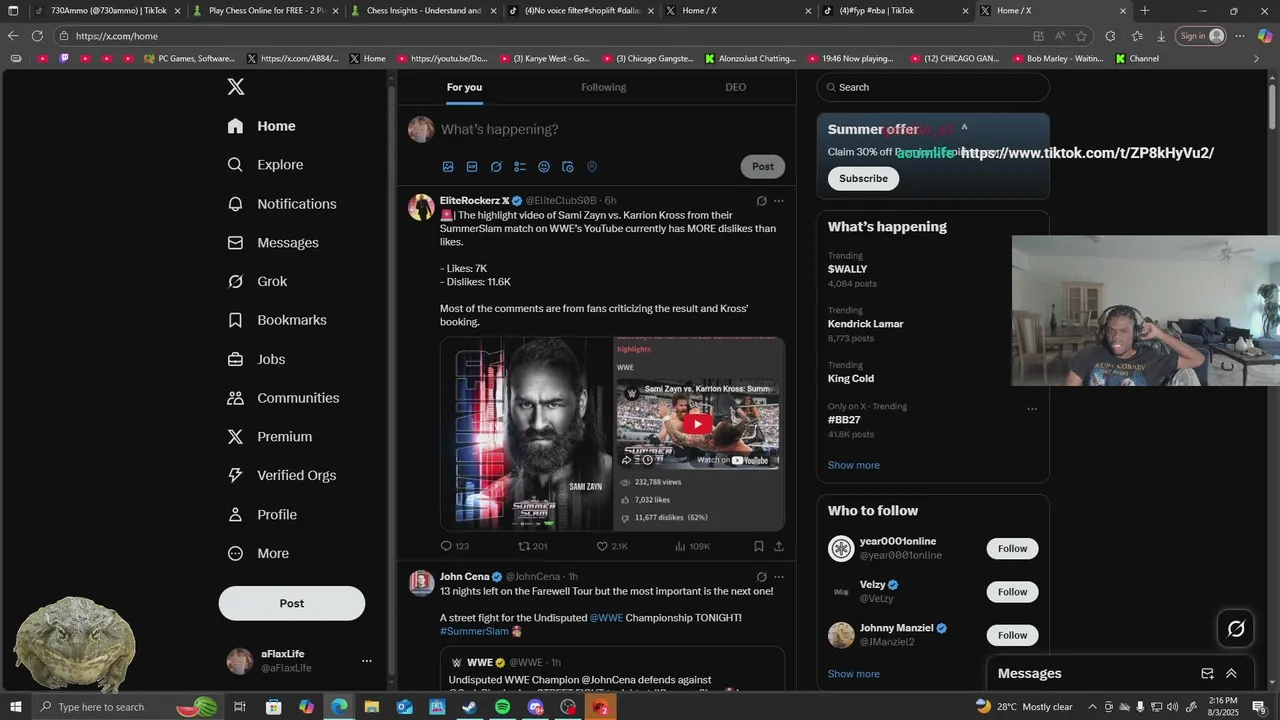Reload the page in the browser toolbar
This screenshot has width=1280, height=720.
point(37,36)
